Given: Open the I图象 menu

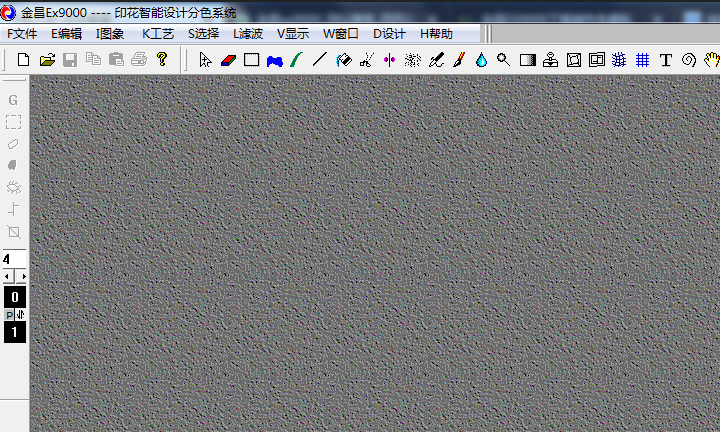Looking at the screenshot, I should pos(110,34).
